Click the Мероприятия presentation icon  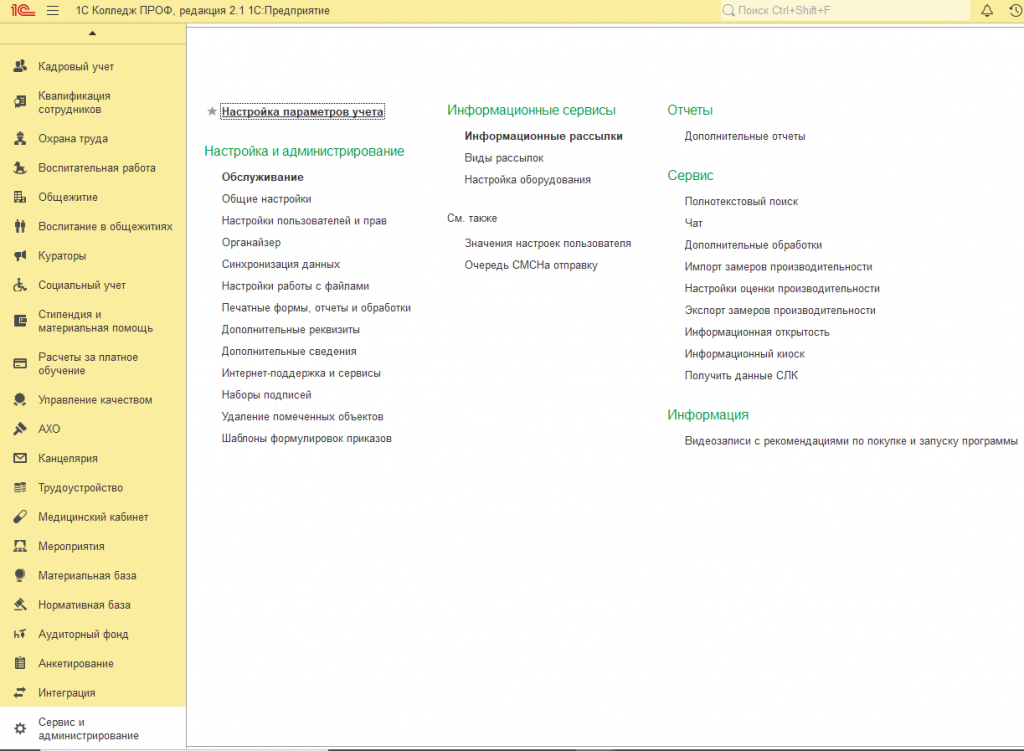coord(20,547)
